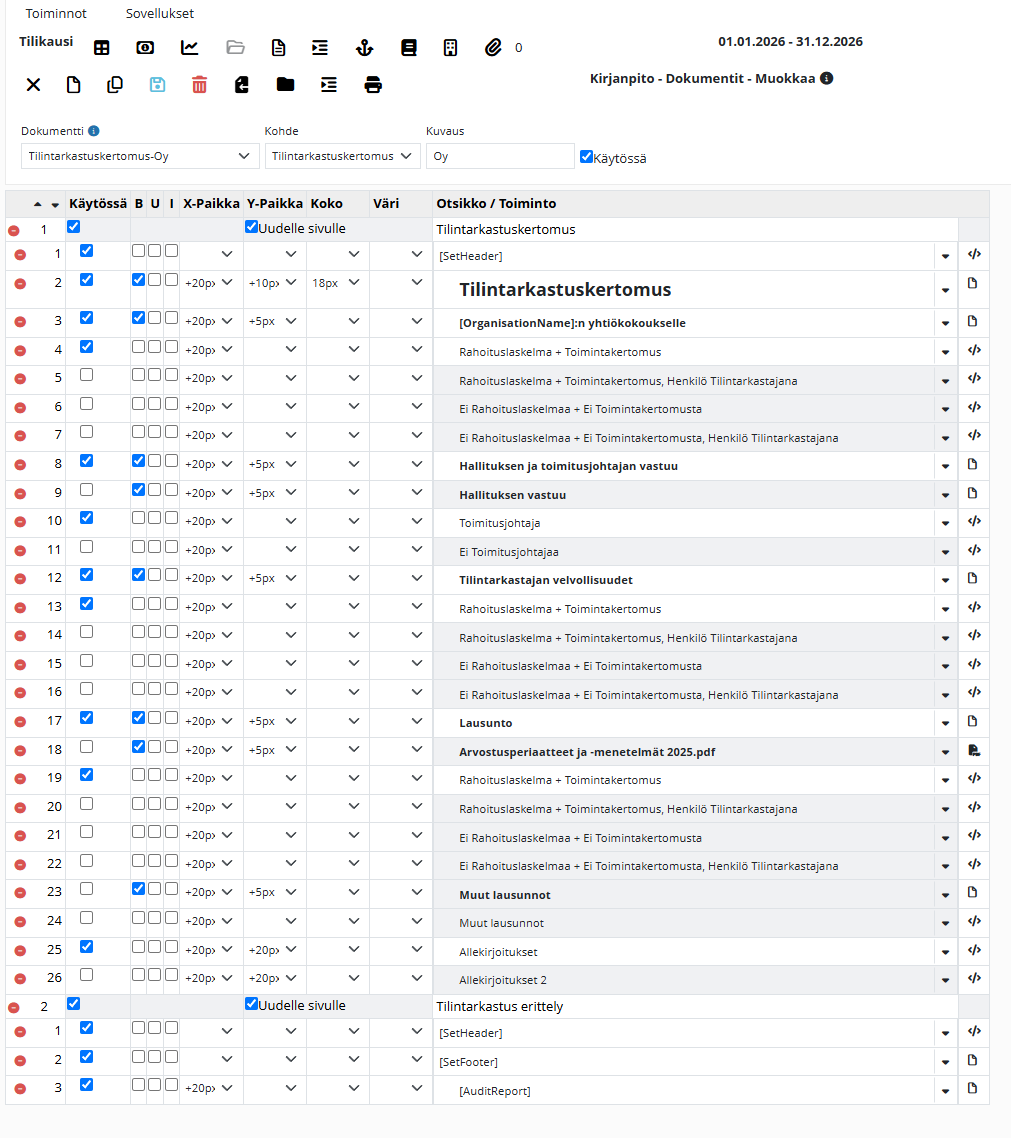This screenshot has width=1011, height=1138.
Task: Remove row 17 Lausunto with red minus
Action: 20,722
